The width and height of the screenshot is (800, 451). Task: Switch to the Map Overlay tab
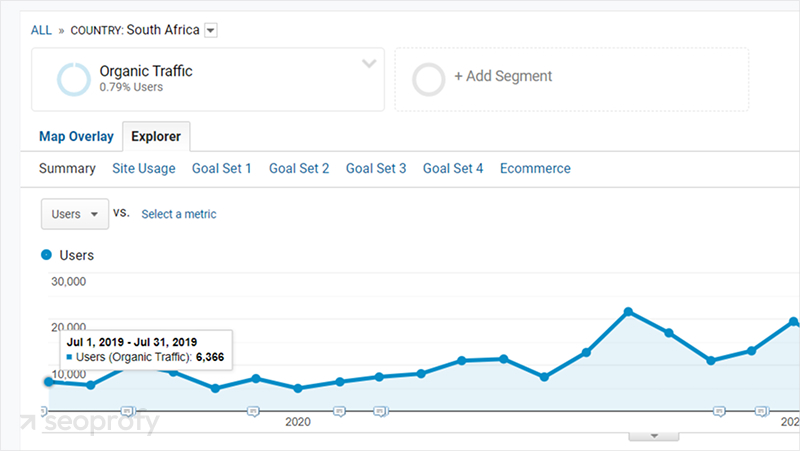(x=76, y=137)
